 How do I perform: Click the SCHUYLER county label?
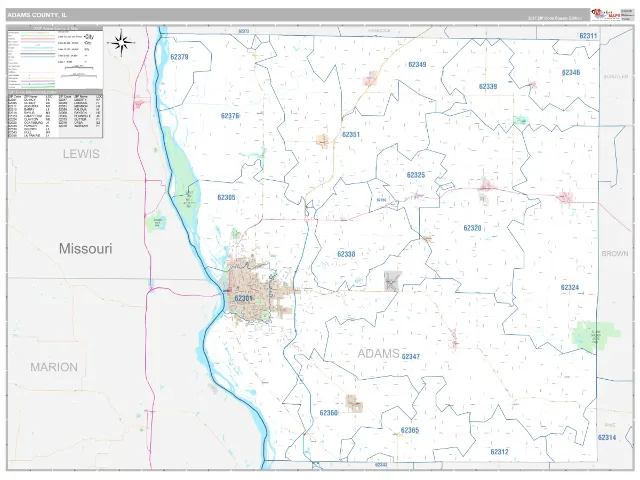click(616, 76)
